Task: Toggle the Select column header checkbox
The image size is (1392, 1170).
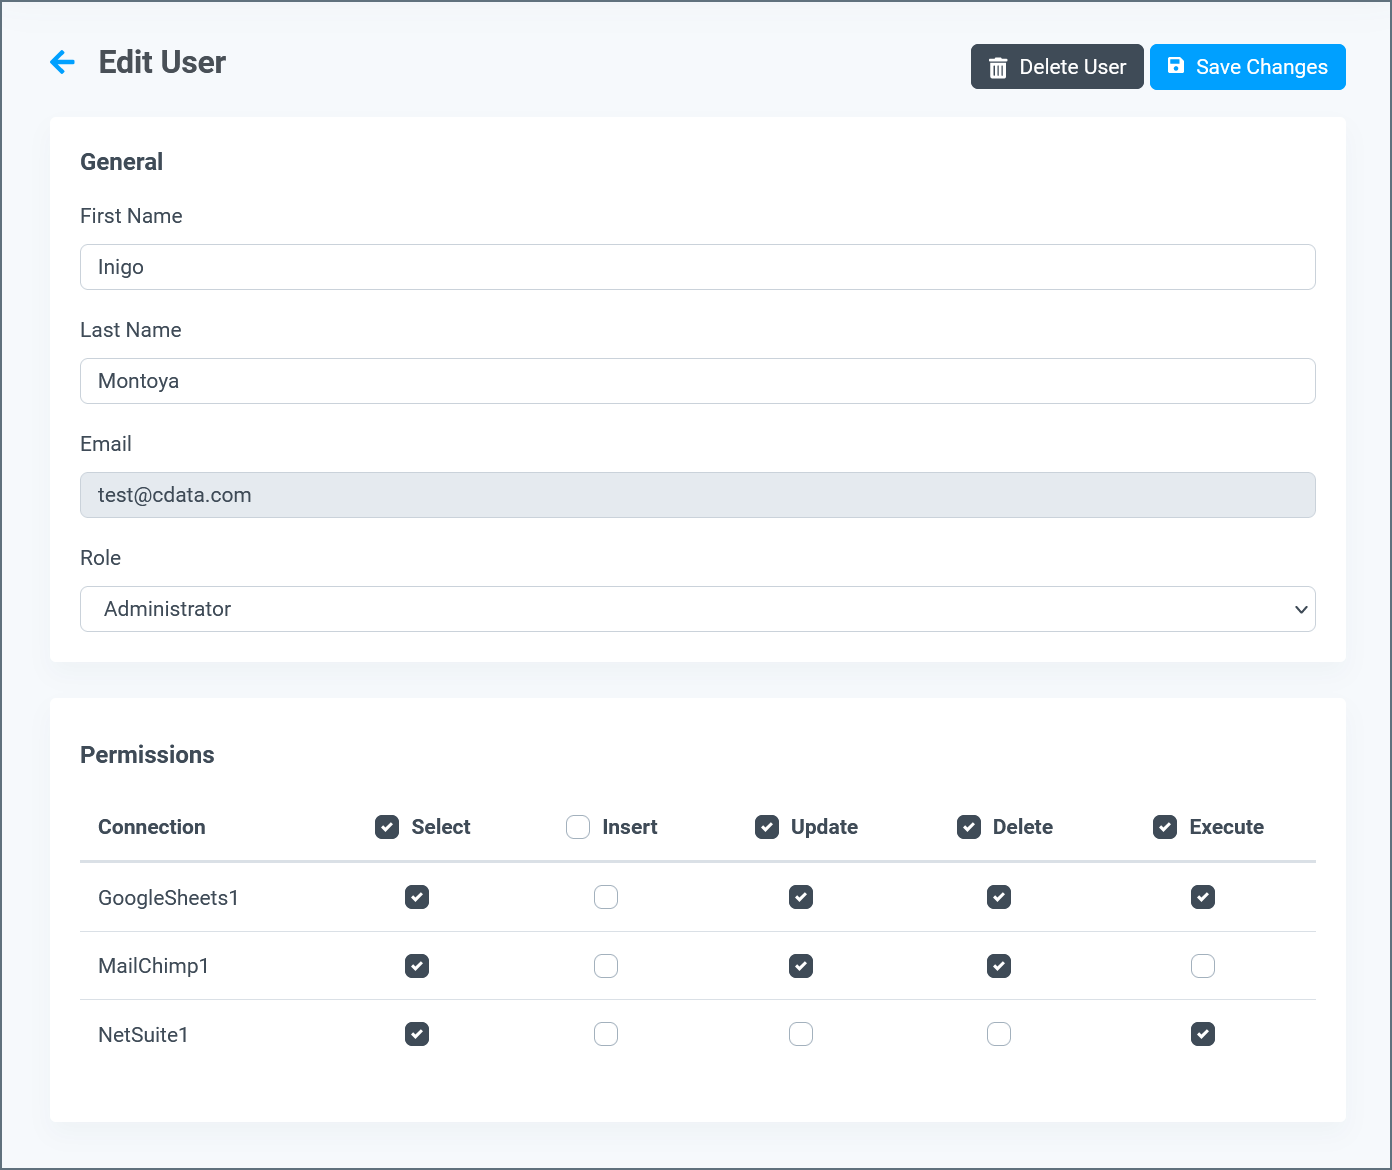Action: 387,827
